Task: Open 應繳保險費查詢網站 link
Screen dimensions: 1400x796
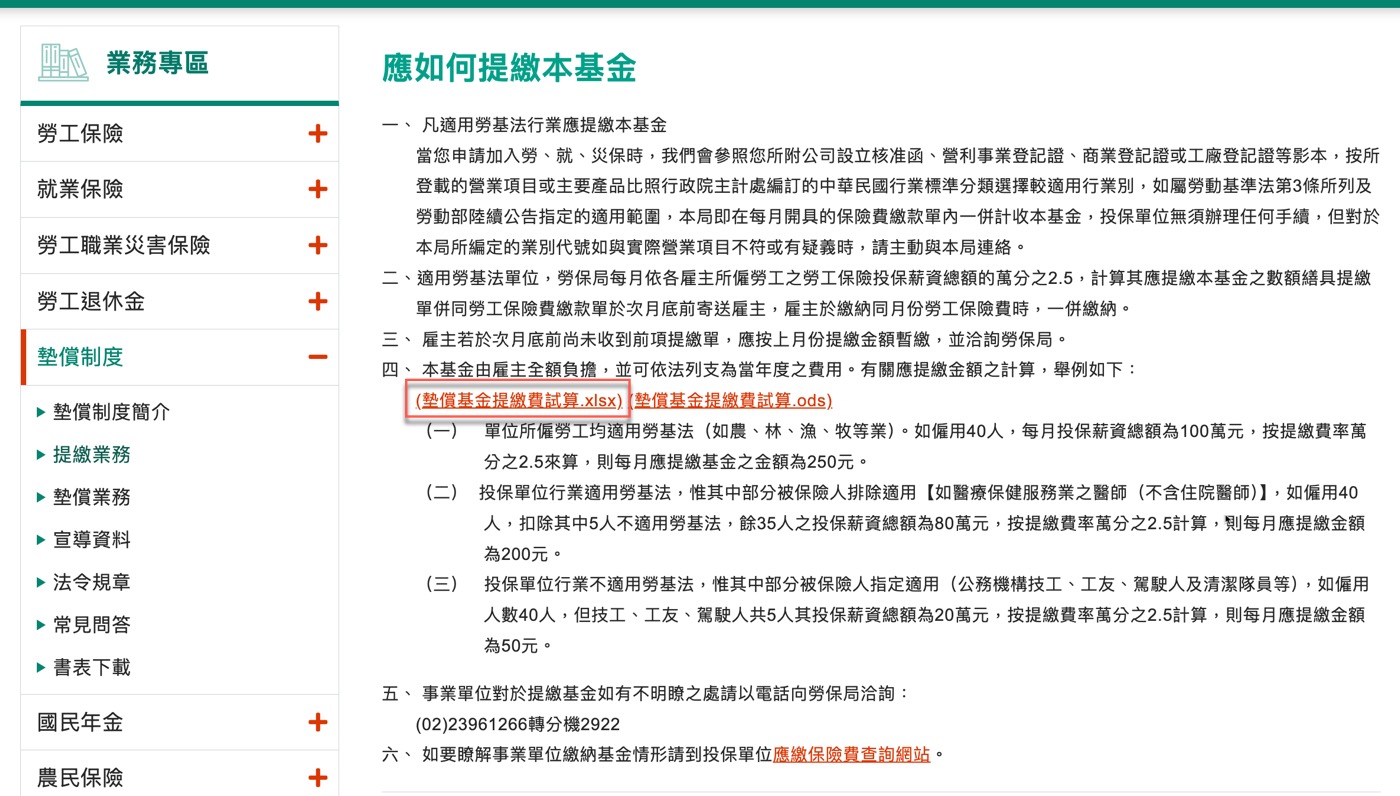Action: [x=852, y=754]
